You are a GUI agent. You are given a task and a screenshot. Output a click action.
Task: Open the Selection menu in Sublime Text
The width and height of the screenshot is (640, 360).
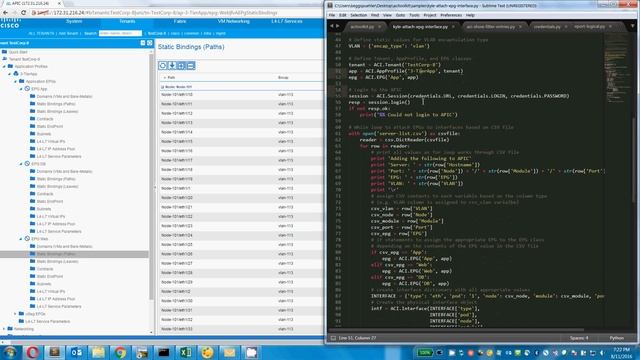pyautogui.click(x=358, y=15)
